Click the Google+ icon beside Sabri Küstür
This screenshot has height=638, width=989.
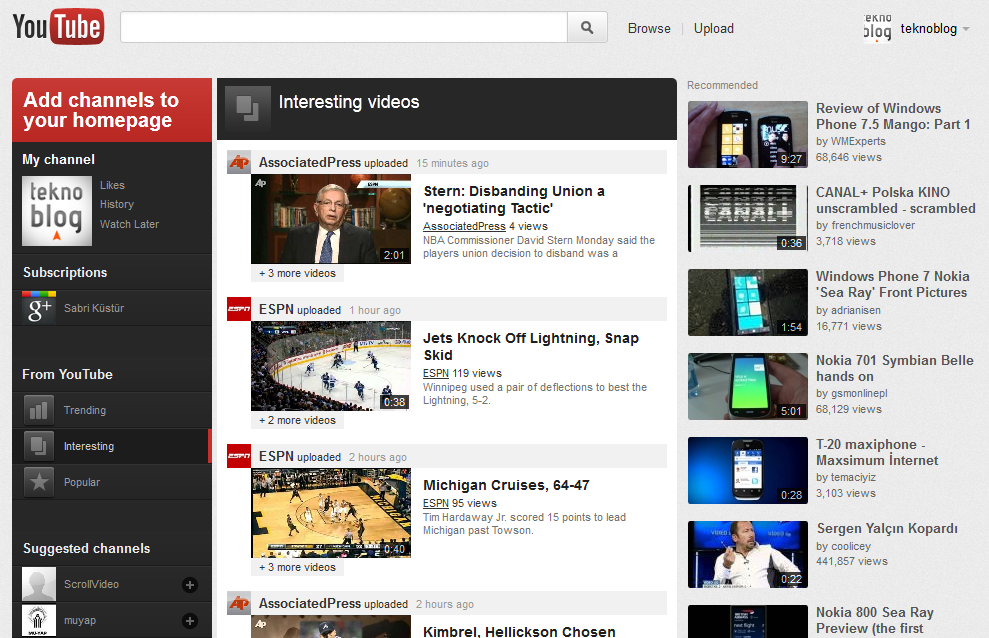[39, 308]
